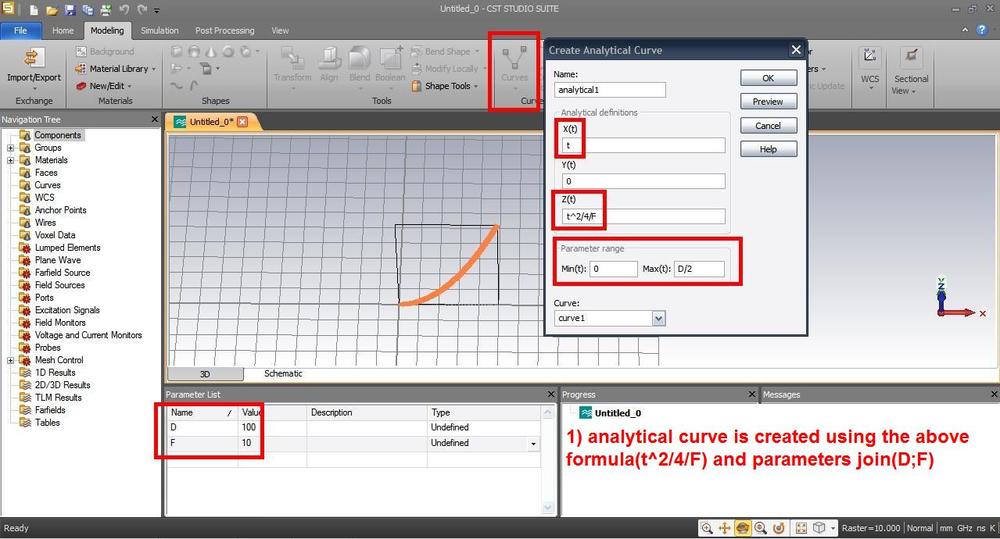Click the New project icon in quick access toolbar
Screen dimensions: 1000x539
34,10
